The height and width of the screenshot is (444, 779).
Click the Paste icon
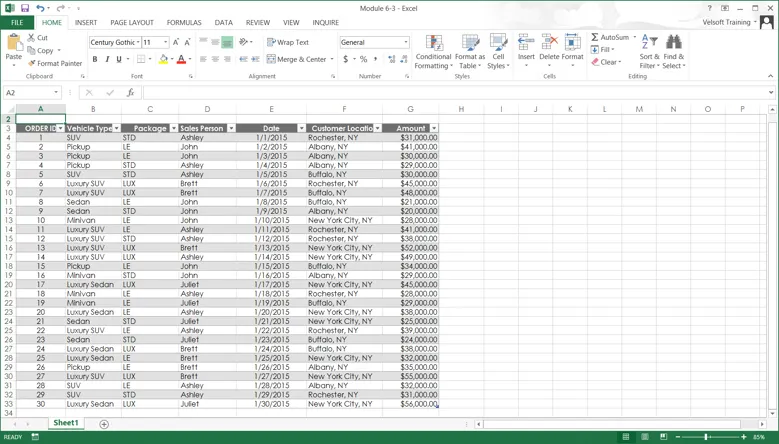tap(14, 44)
